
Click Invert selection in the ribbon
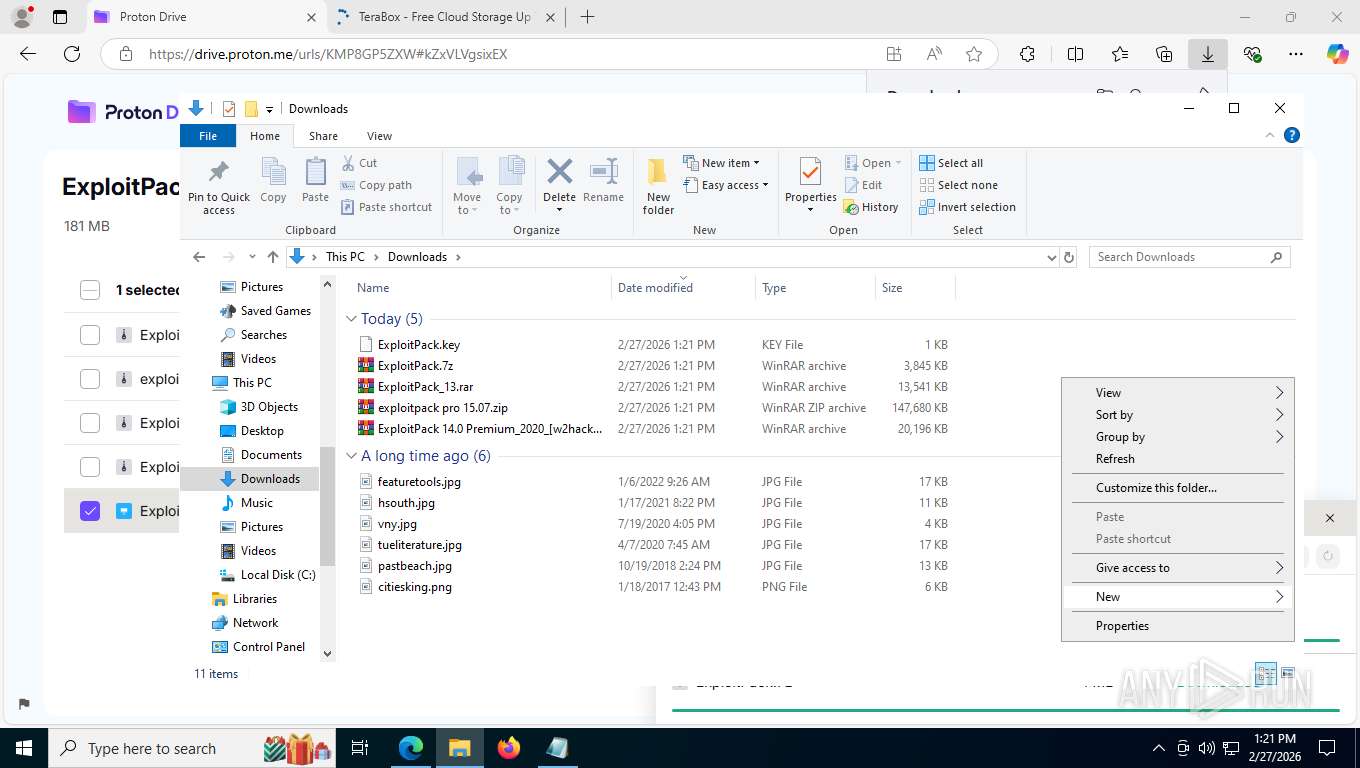coord(967,207)
